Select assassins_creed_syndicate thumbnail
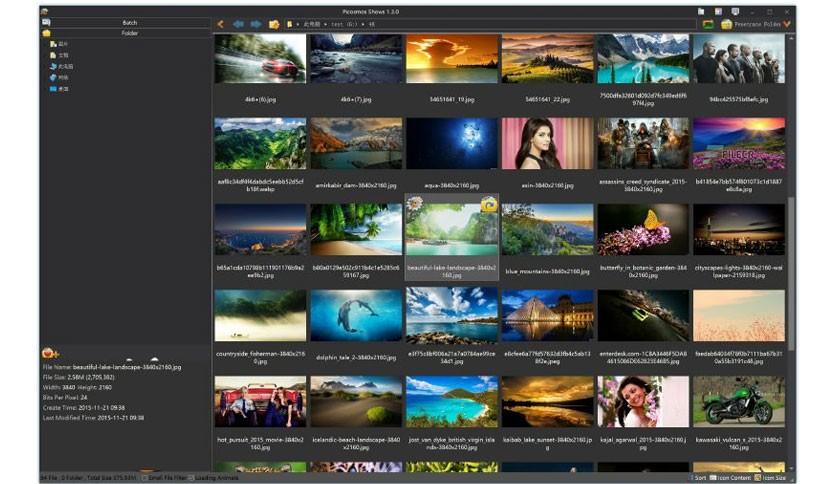 643,143
